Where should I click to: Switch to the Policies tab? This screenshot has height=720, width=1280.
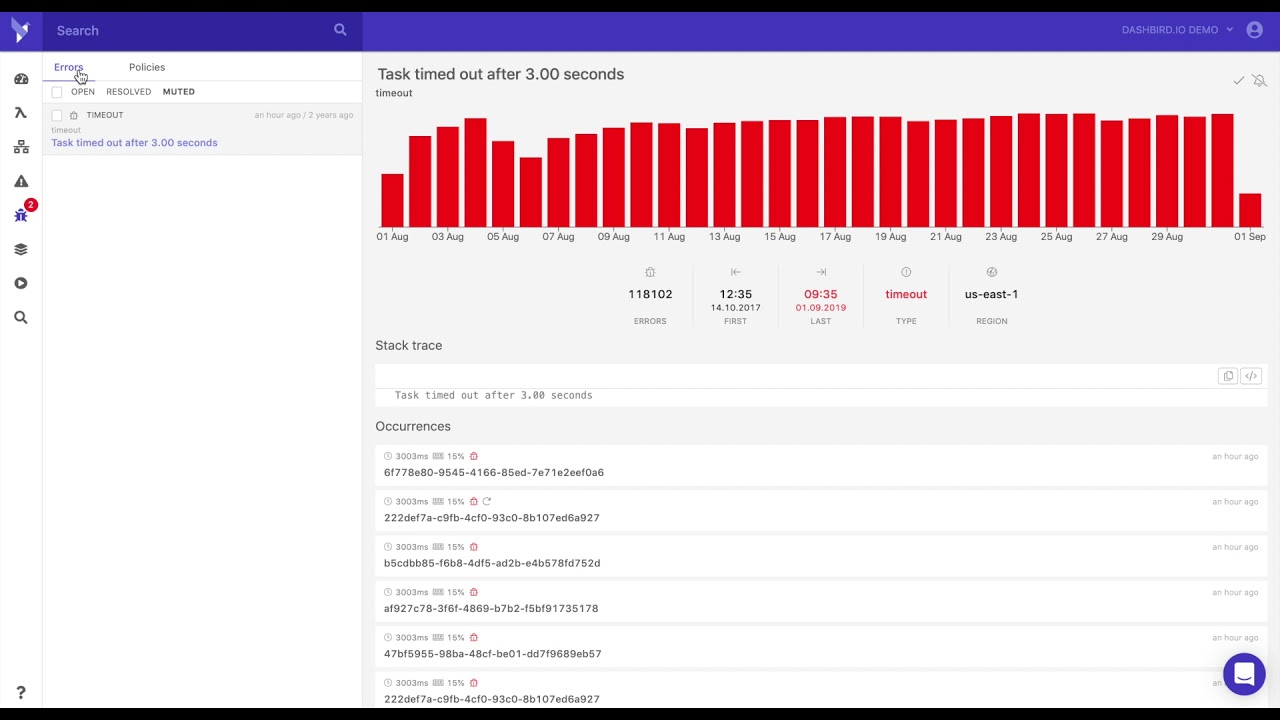(147, 67)
